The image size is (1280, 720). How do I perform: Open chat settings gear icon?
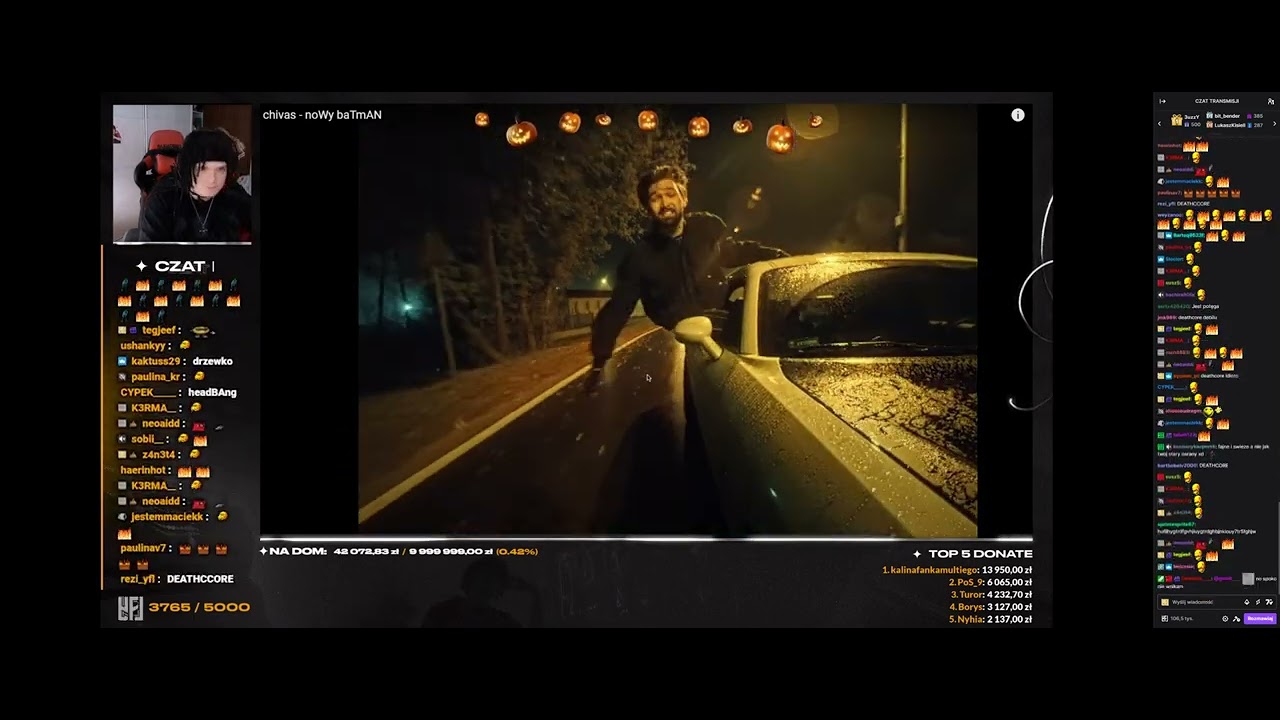click(x=1225, y=619)
